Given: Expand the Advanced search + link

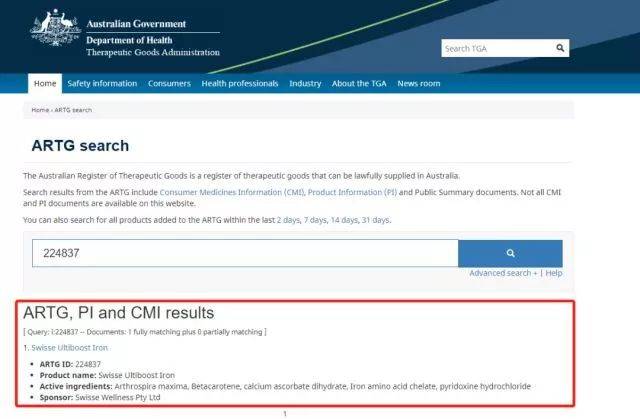Looking at the screenshot, I should [x=503, y=273].
